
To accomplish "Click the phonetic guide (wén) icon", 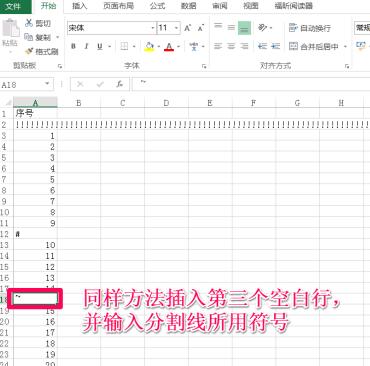I will (x=194, y=46).
